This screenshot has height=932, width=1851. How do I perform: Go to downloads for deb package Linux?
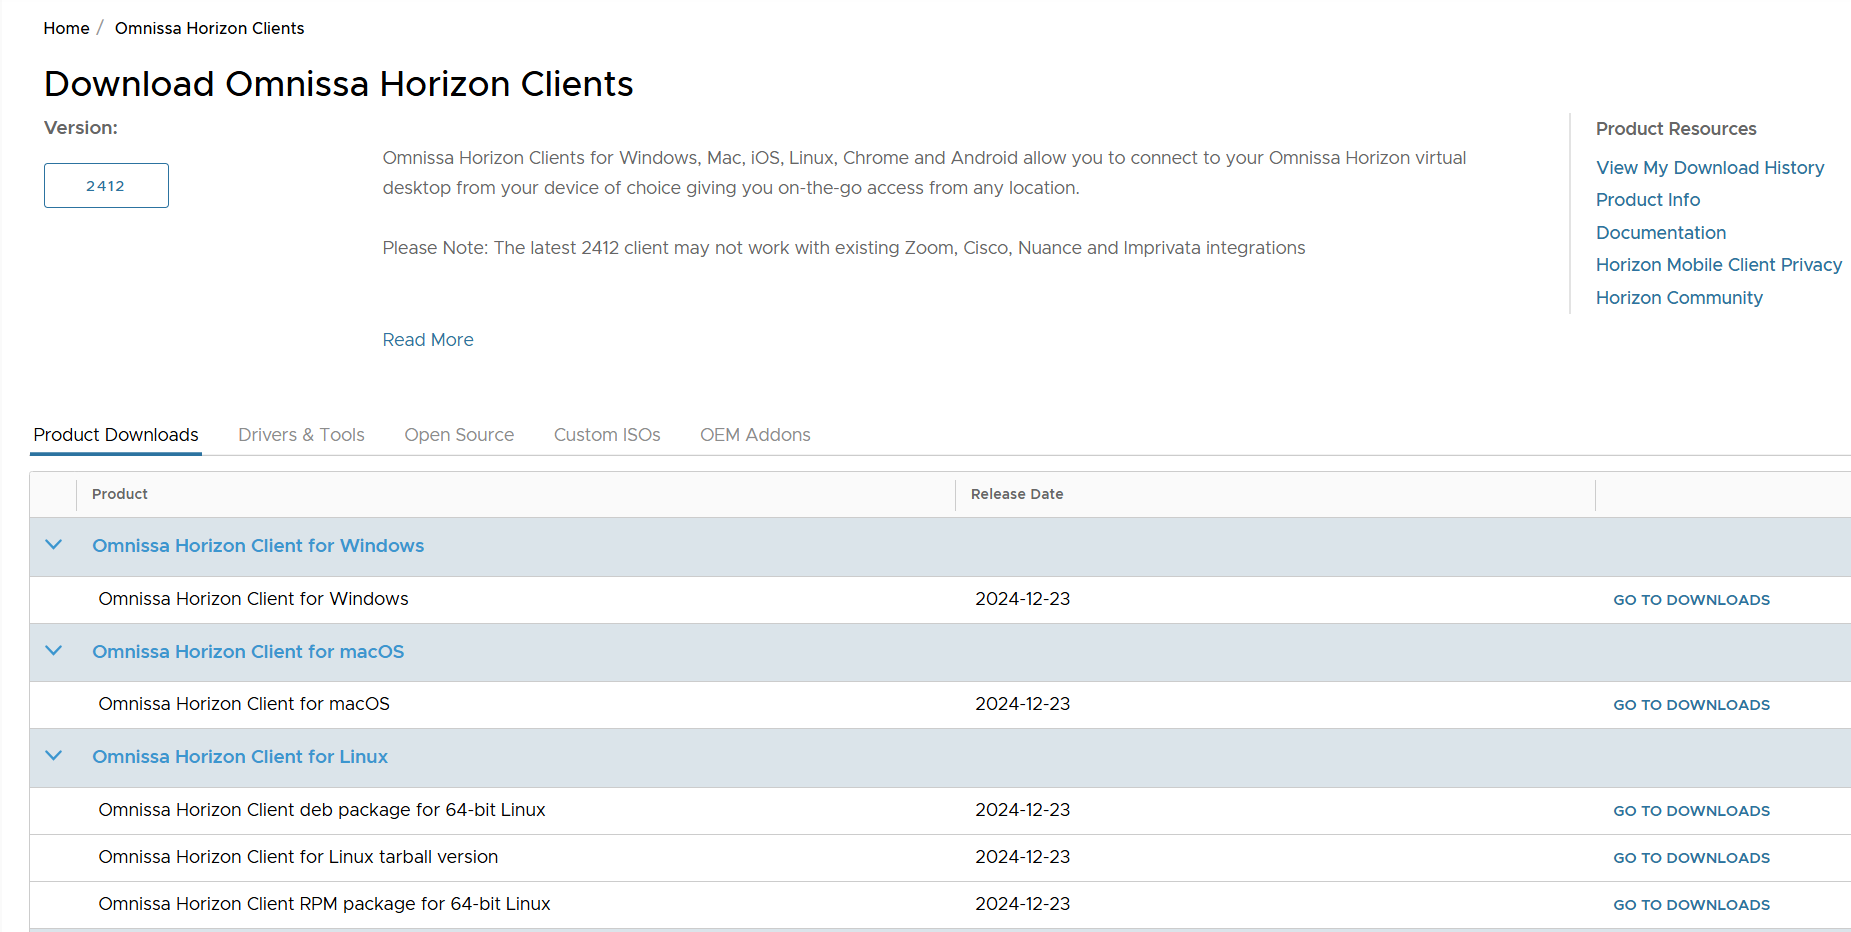[1691, 811]
